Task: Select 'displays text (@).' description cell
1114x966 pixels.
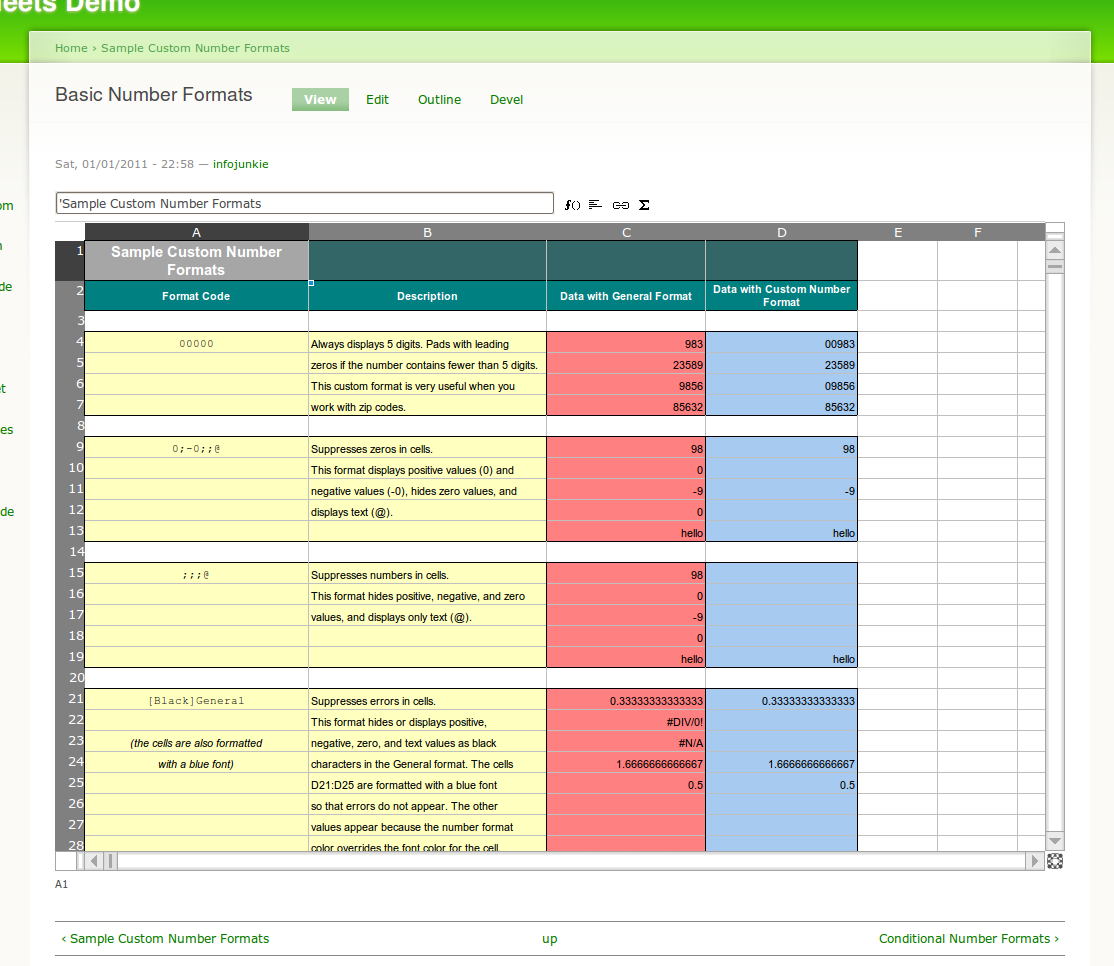Action: point(428,511)
